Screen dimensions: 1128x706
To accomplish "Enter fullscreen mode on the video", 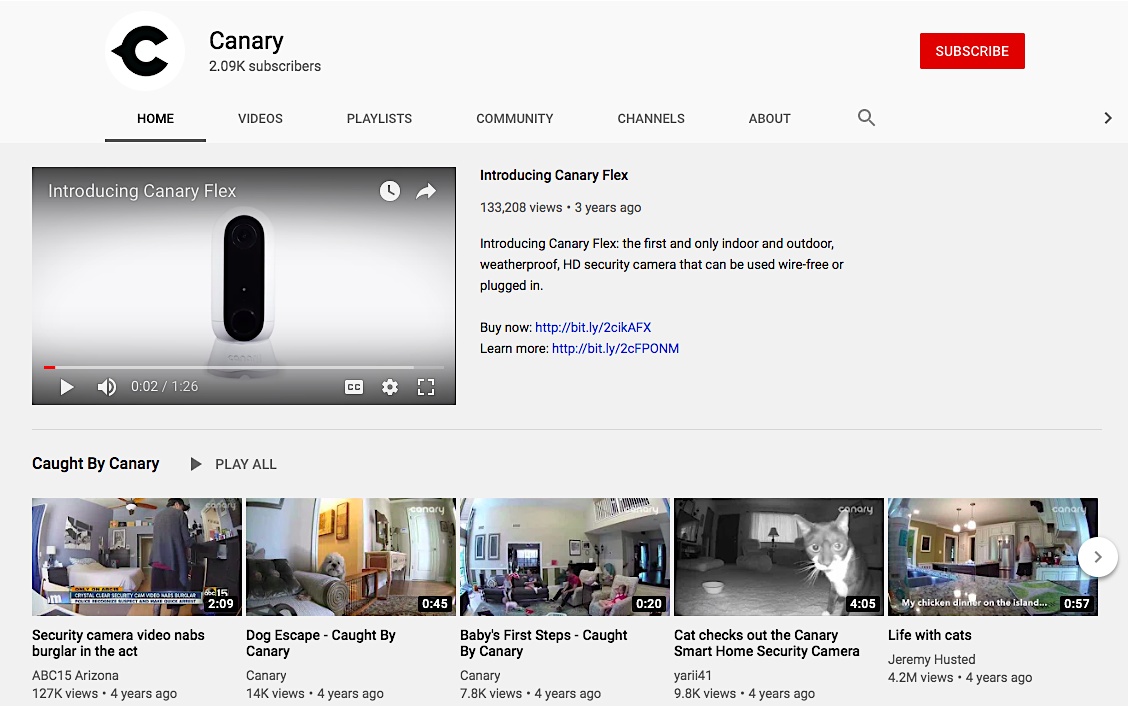I will pos(426,386).
